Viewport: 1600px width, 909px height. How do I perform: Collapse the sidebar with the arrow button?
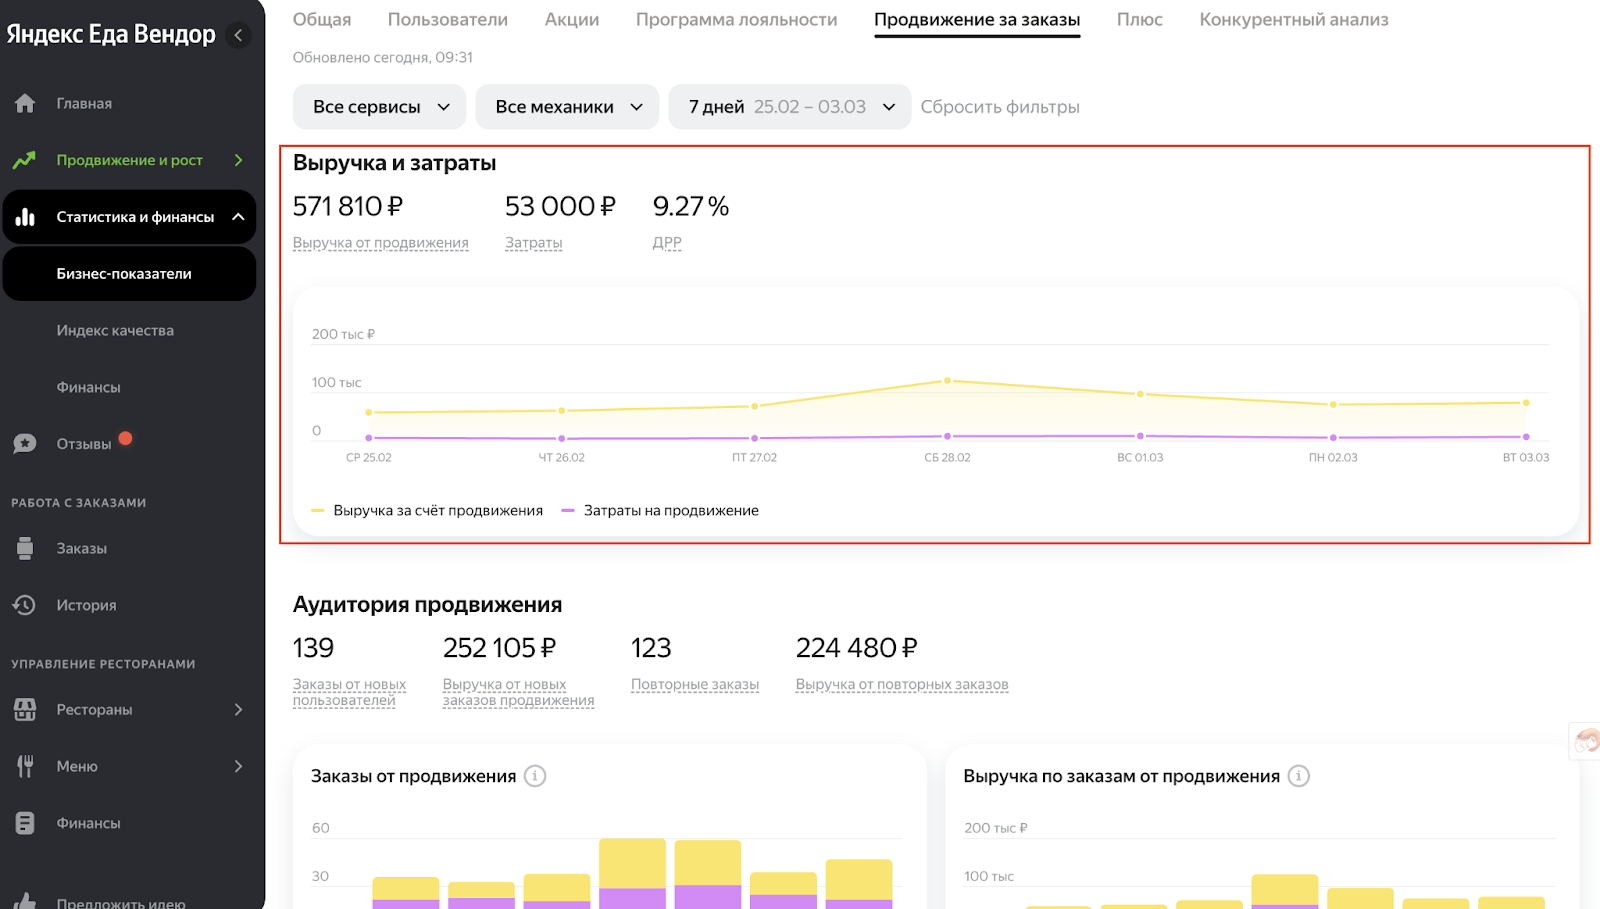(x=238, y=35)
